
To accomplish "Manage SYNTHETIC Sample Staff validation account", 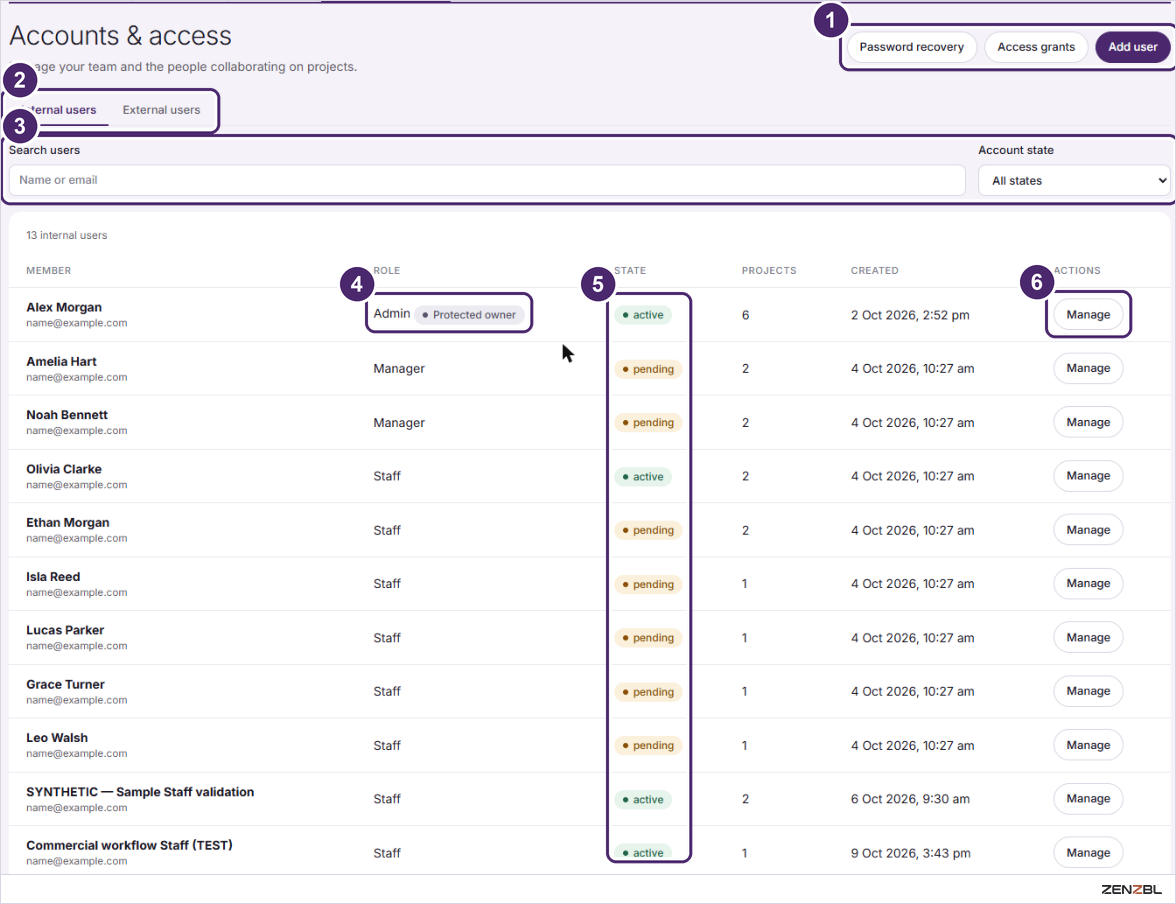I will [x=1088, y=799].
